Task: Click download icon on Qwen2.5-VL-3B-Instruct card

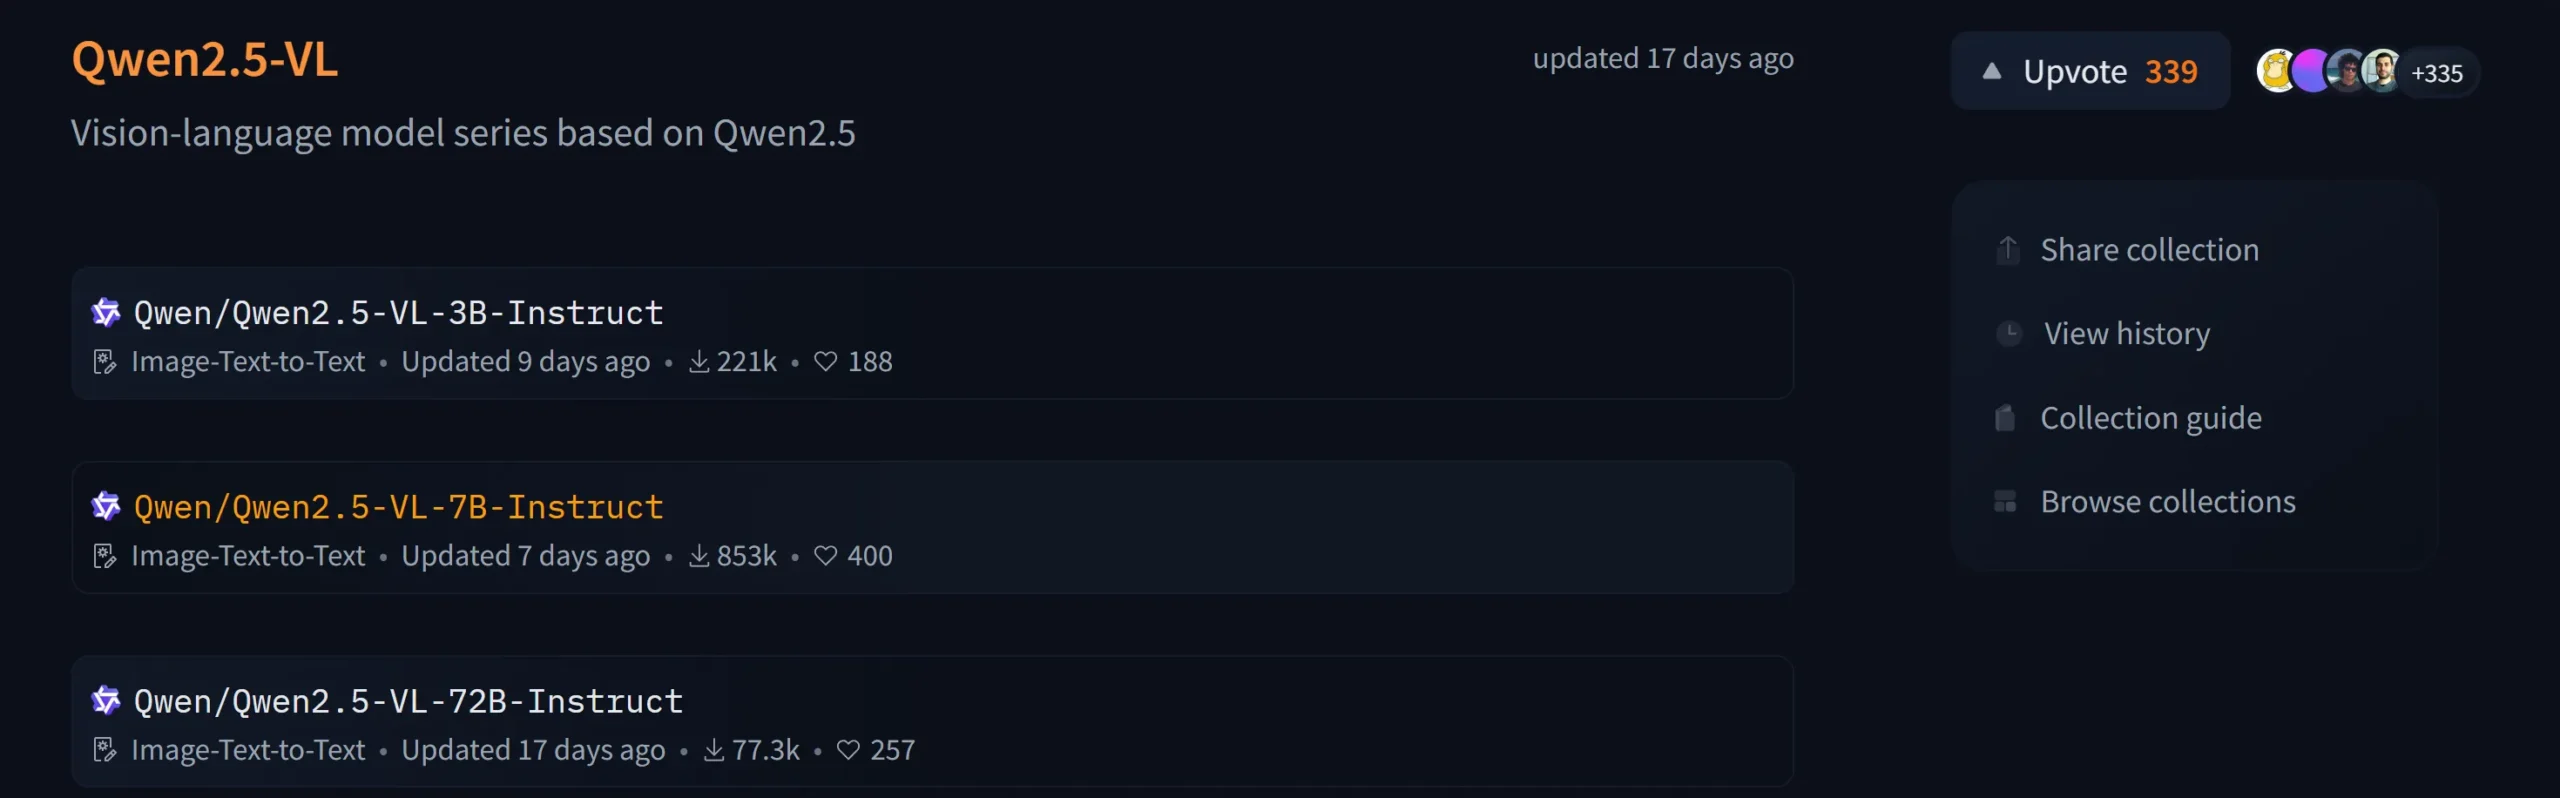Action: (699, 362)
